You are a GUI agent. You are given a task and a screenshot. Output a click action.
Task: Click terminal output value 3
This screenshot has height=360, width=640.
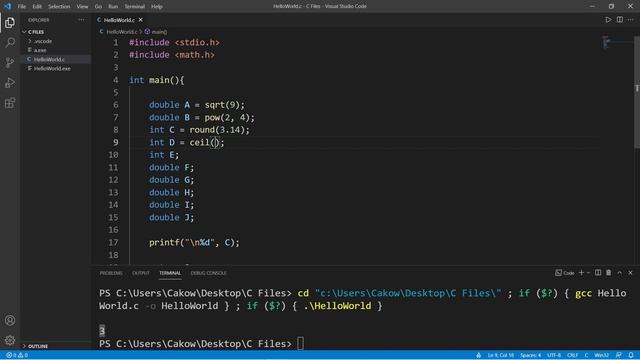click(102, 331)
